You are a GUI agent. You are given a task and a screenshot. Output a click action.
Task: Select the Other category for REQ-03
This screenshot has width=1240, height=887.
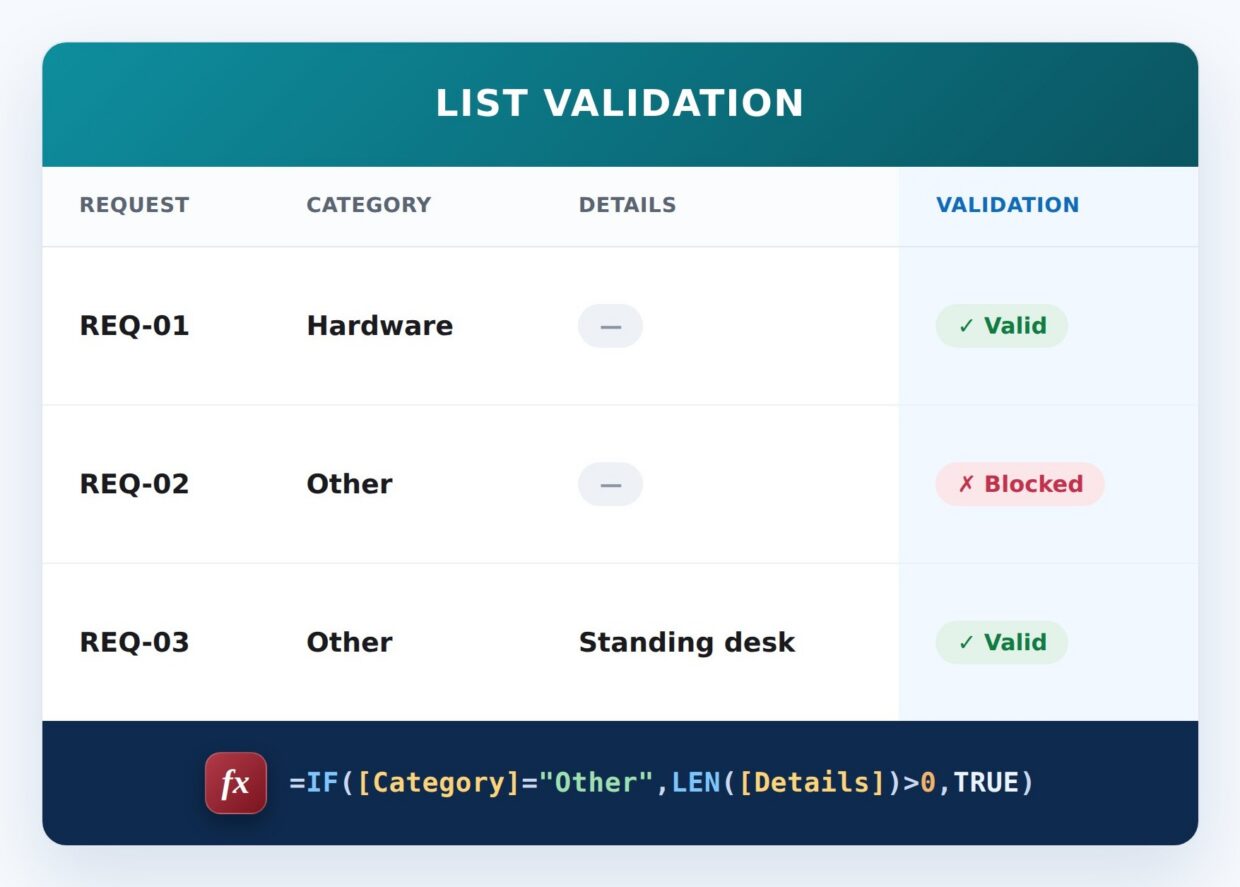(x=349, y=642)
